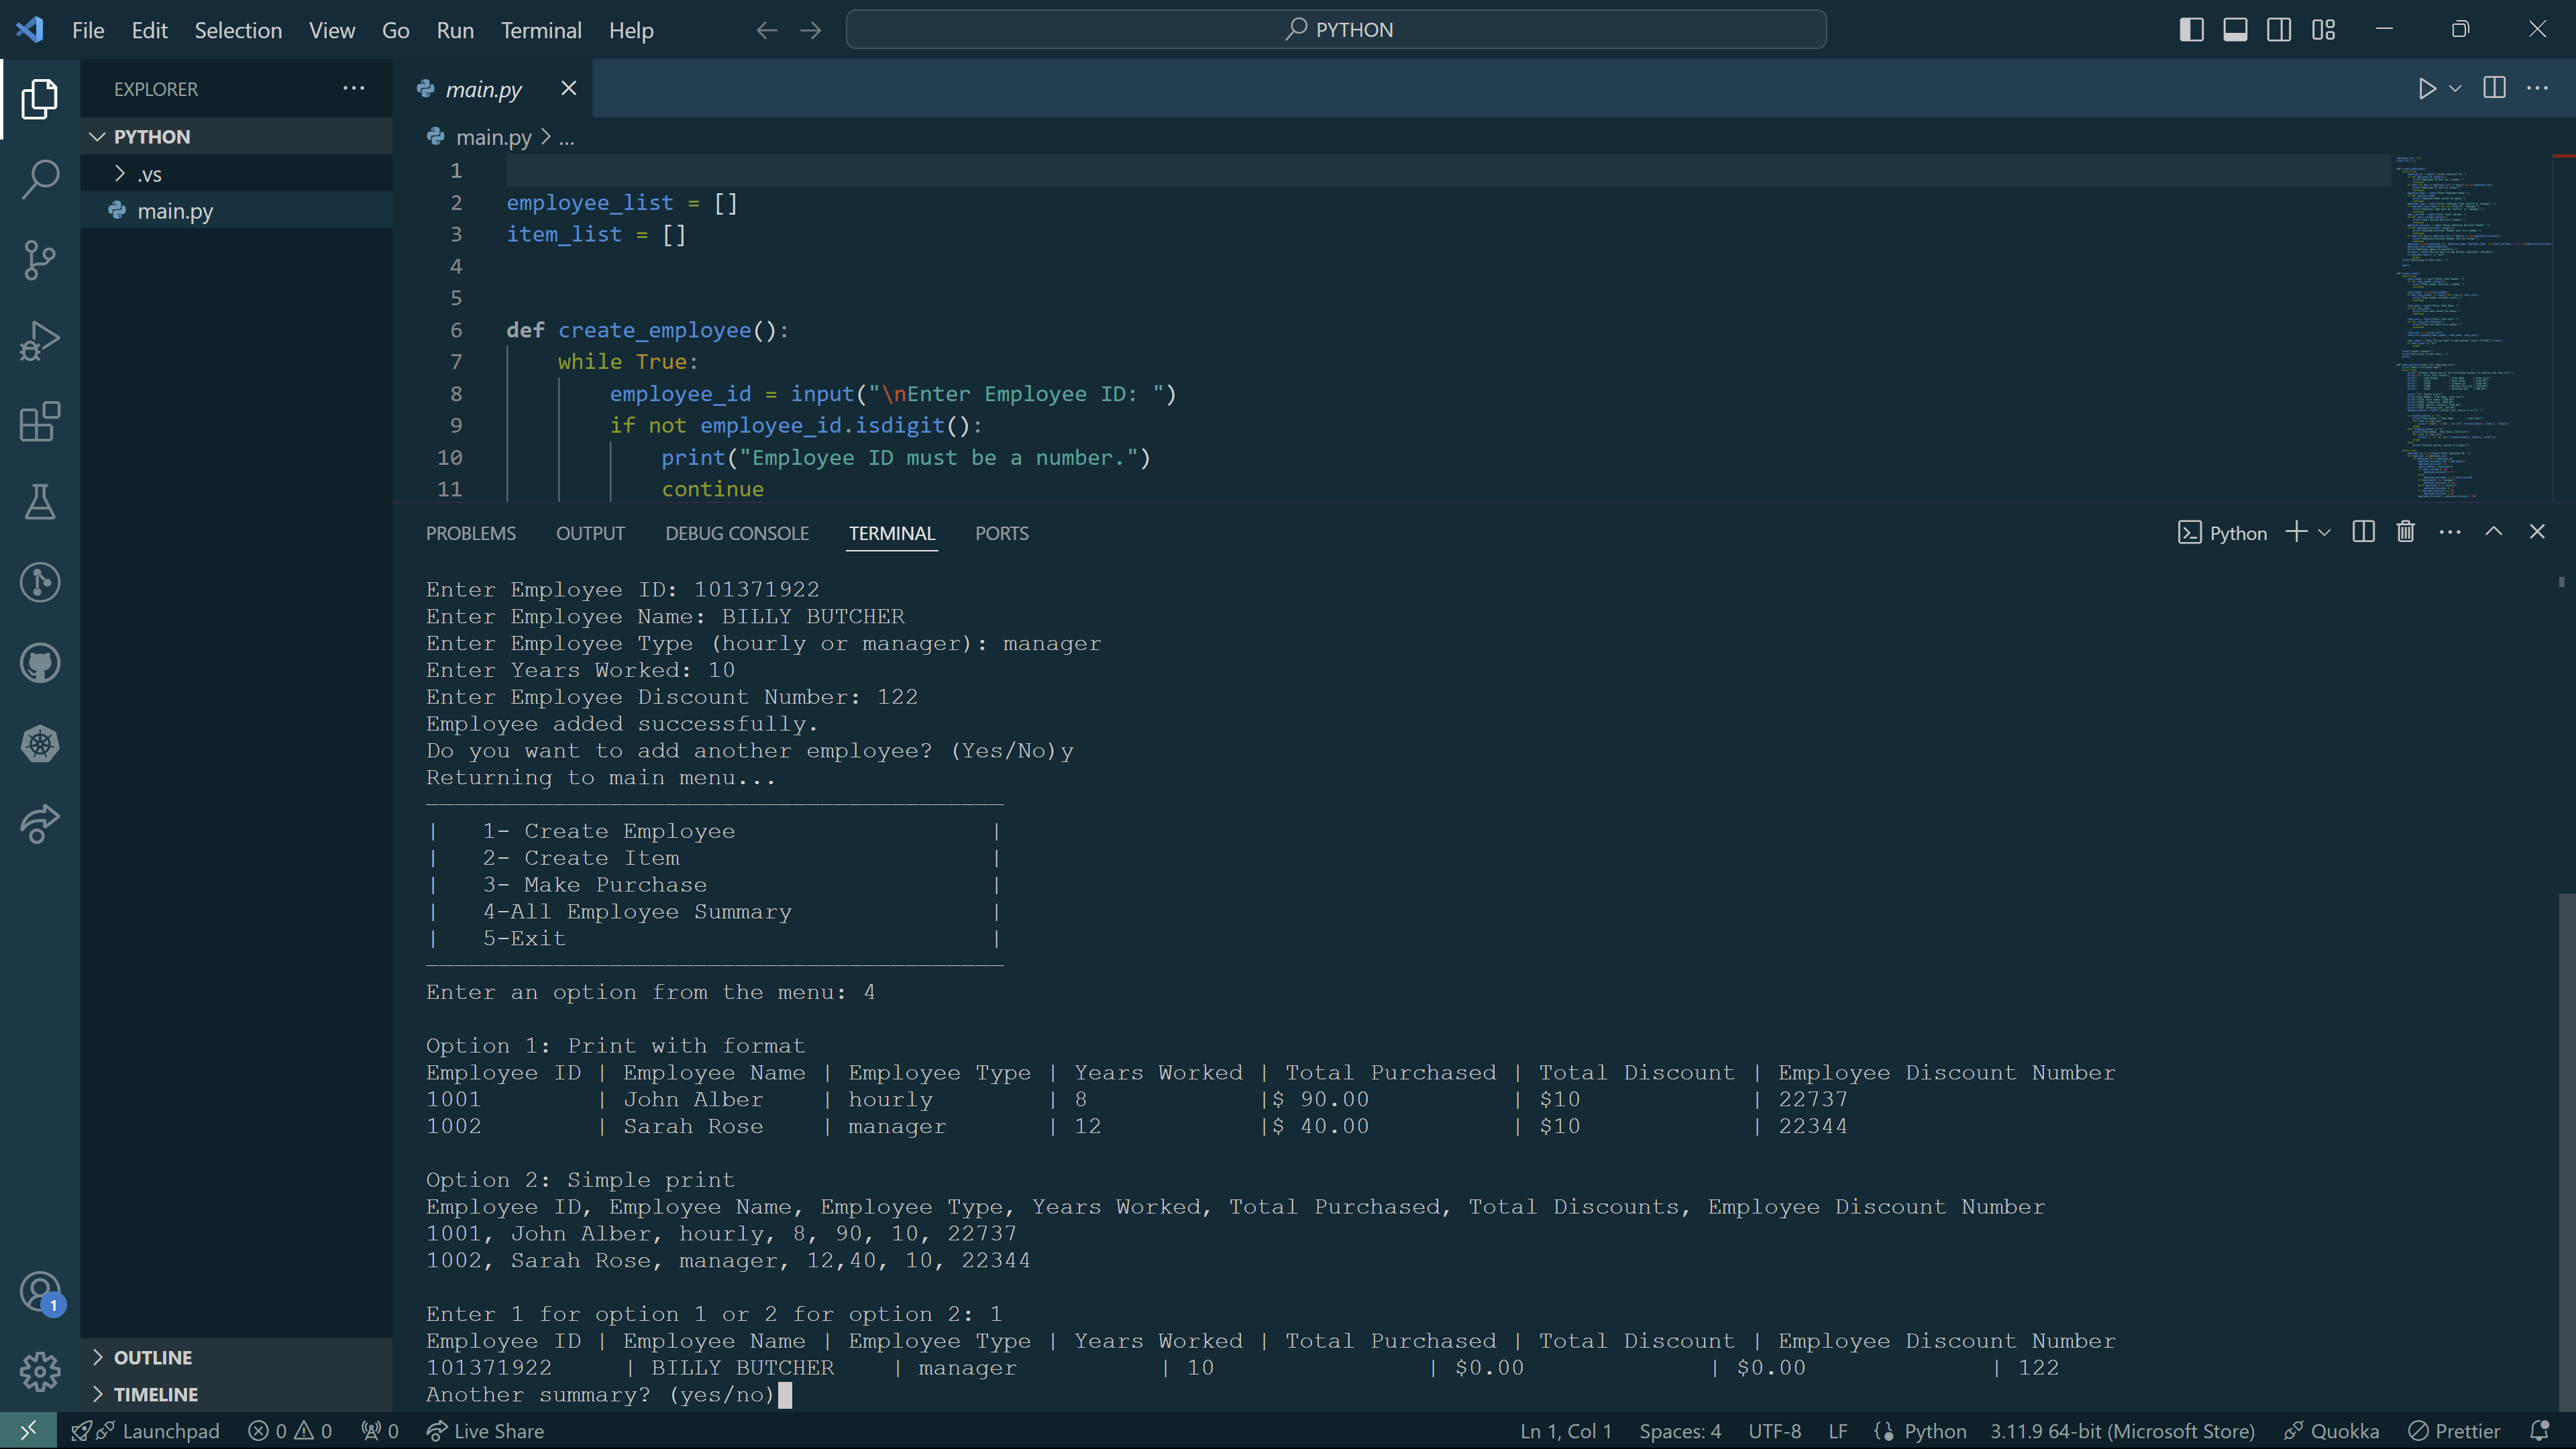
Task: Open the File menu
Action: point(88,30)
